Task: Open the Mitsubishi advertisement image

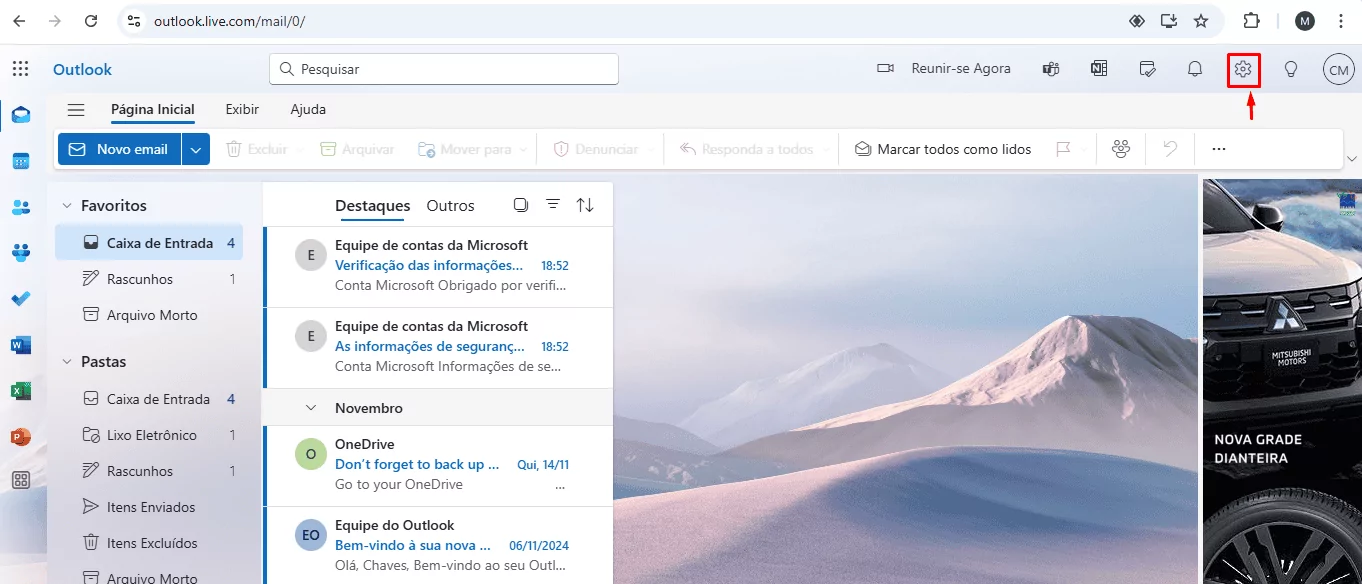Action: 1282,381
